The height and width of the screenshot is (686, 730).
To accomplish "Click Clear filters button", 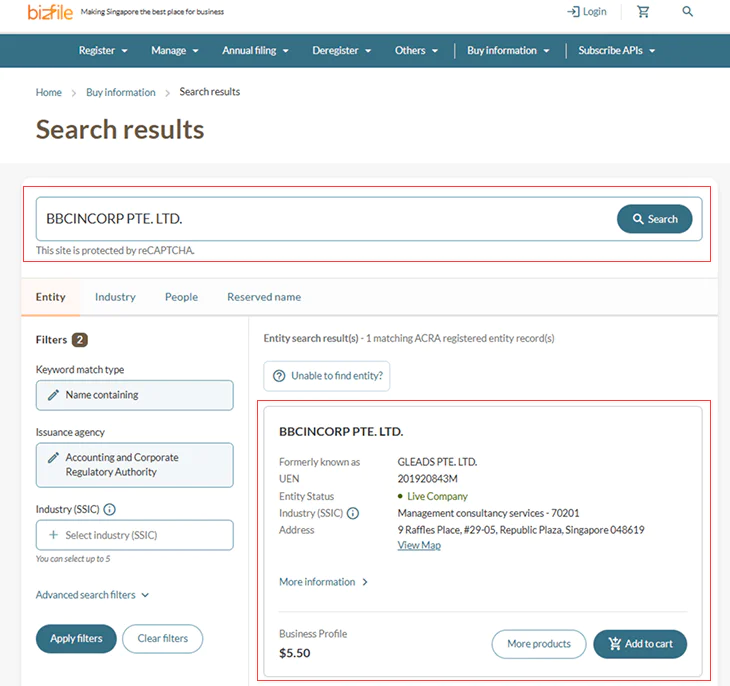I will pyautogui.click(x=162, y=638).
